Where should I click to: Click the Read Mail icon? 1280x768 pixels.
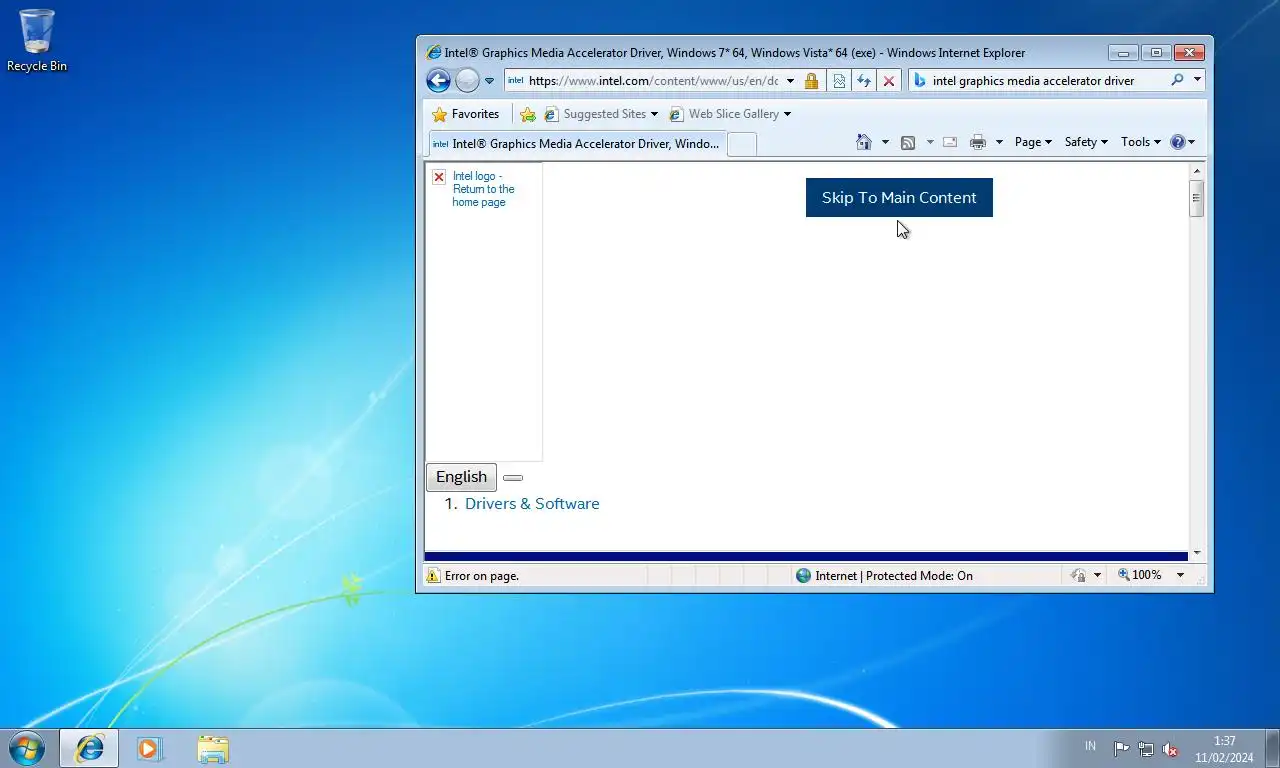click(950, 142)
